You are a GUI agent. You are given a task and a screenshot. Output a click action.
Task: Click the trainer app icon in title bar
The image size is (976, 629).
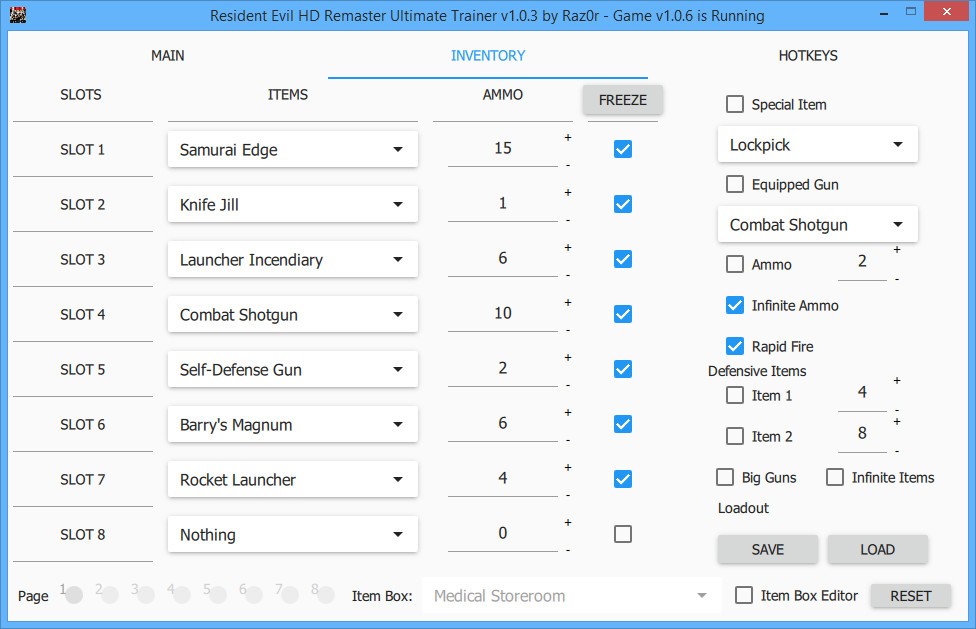pyautogui.click(x=17, y=15)
